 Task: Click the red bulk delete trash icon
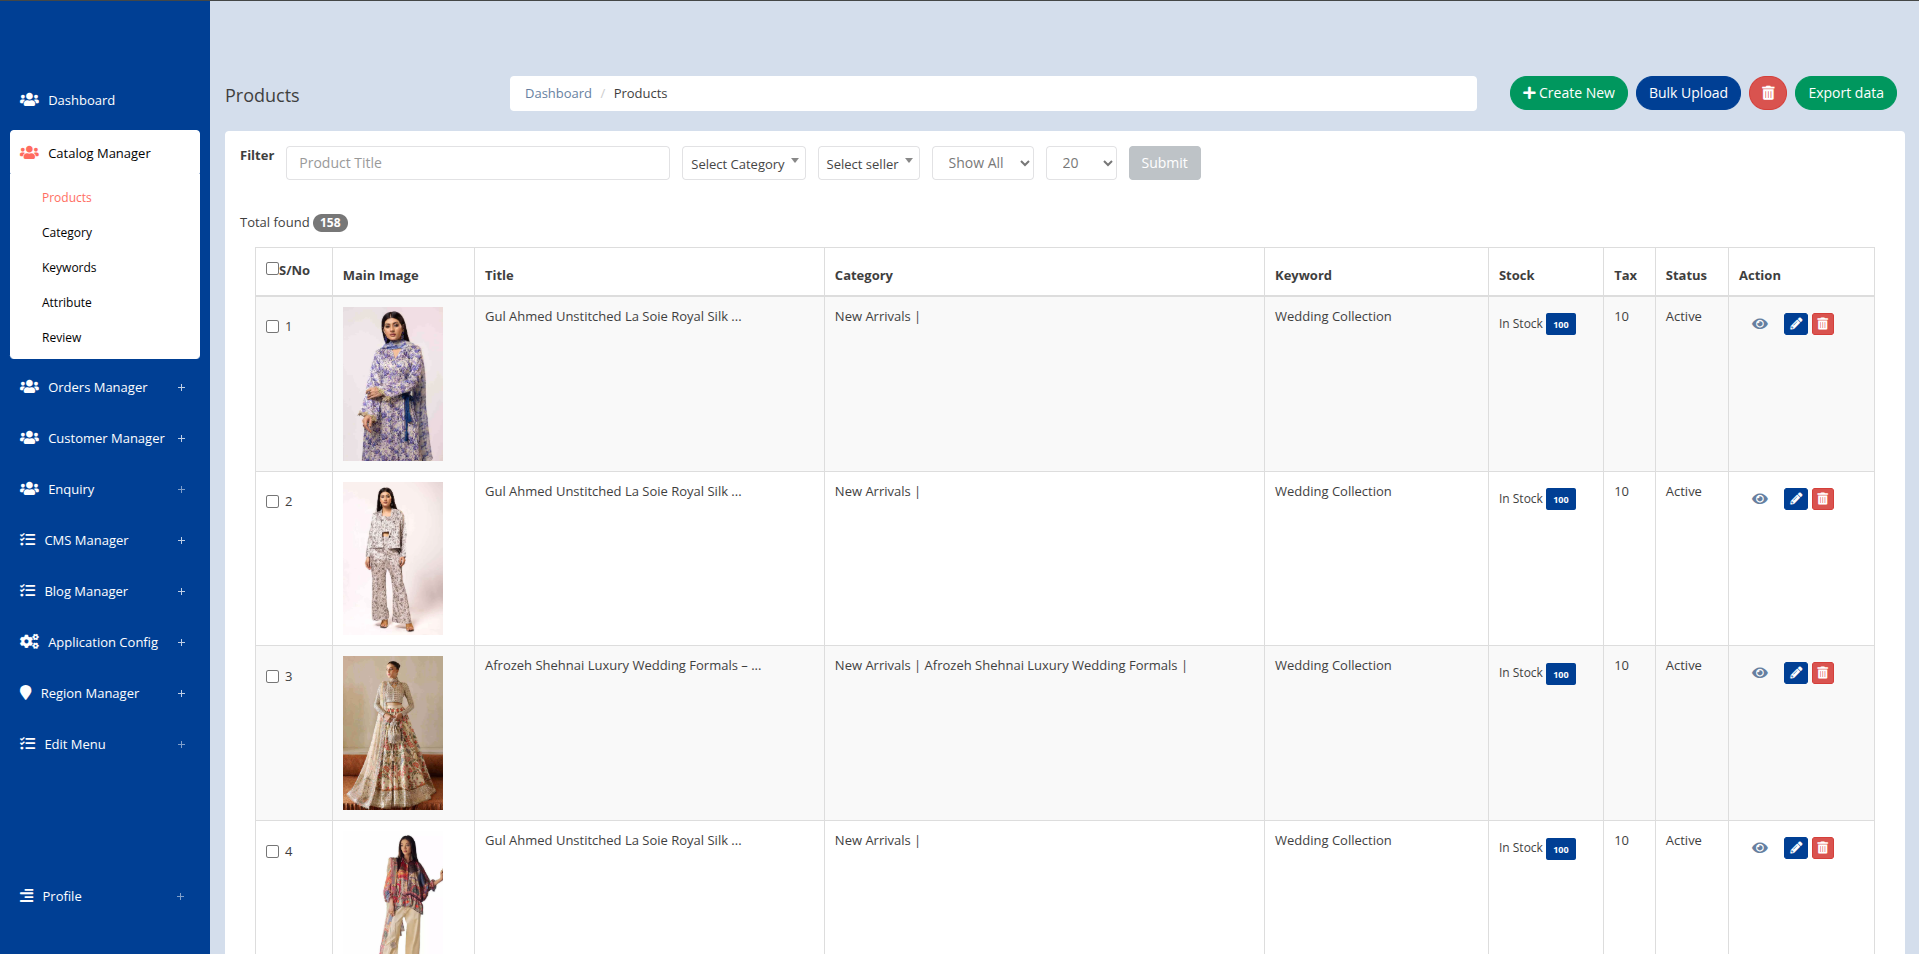click(x=1767, y=93)
